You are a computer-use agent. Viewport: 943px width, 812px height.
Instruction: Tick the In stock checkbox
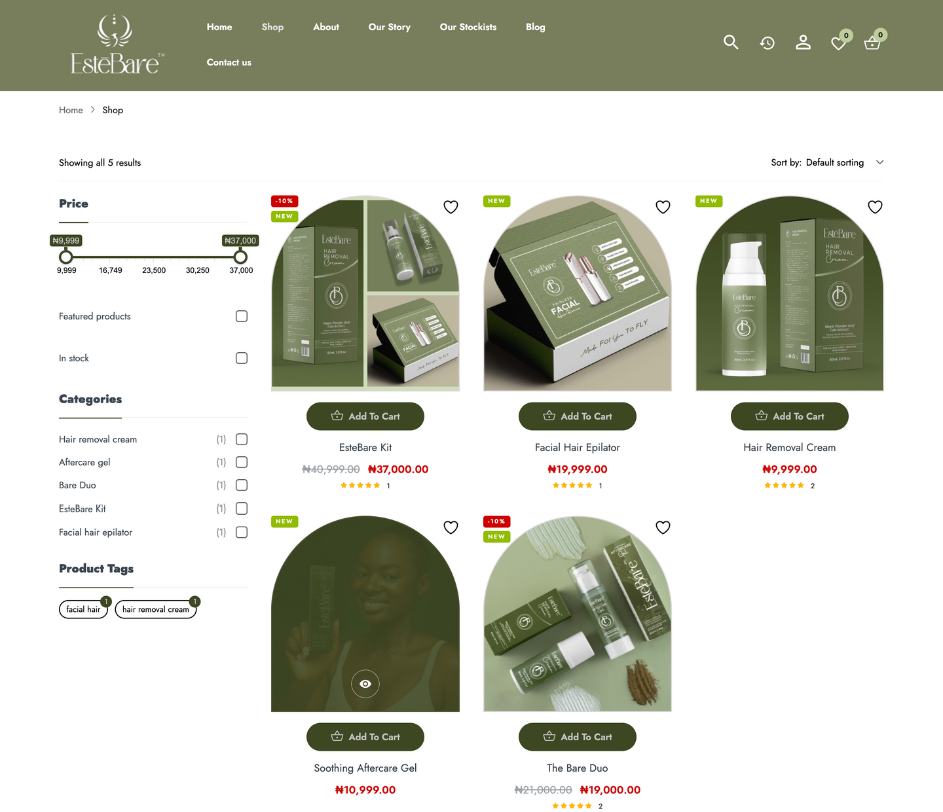(x=241, y=358)
